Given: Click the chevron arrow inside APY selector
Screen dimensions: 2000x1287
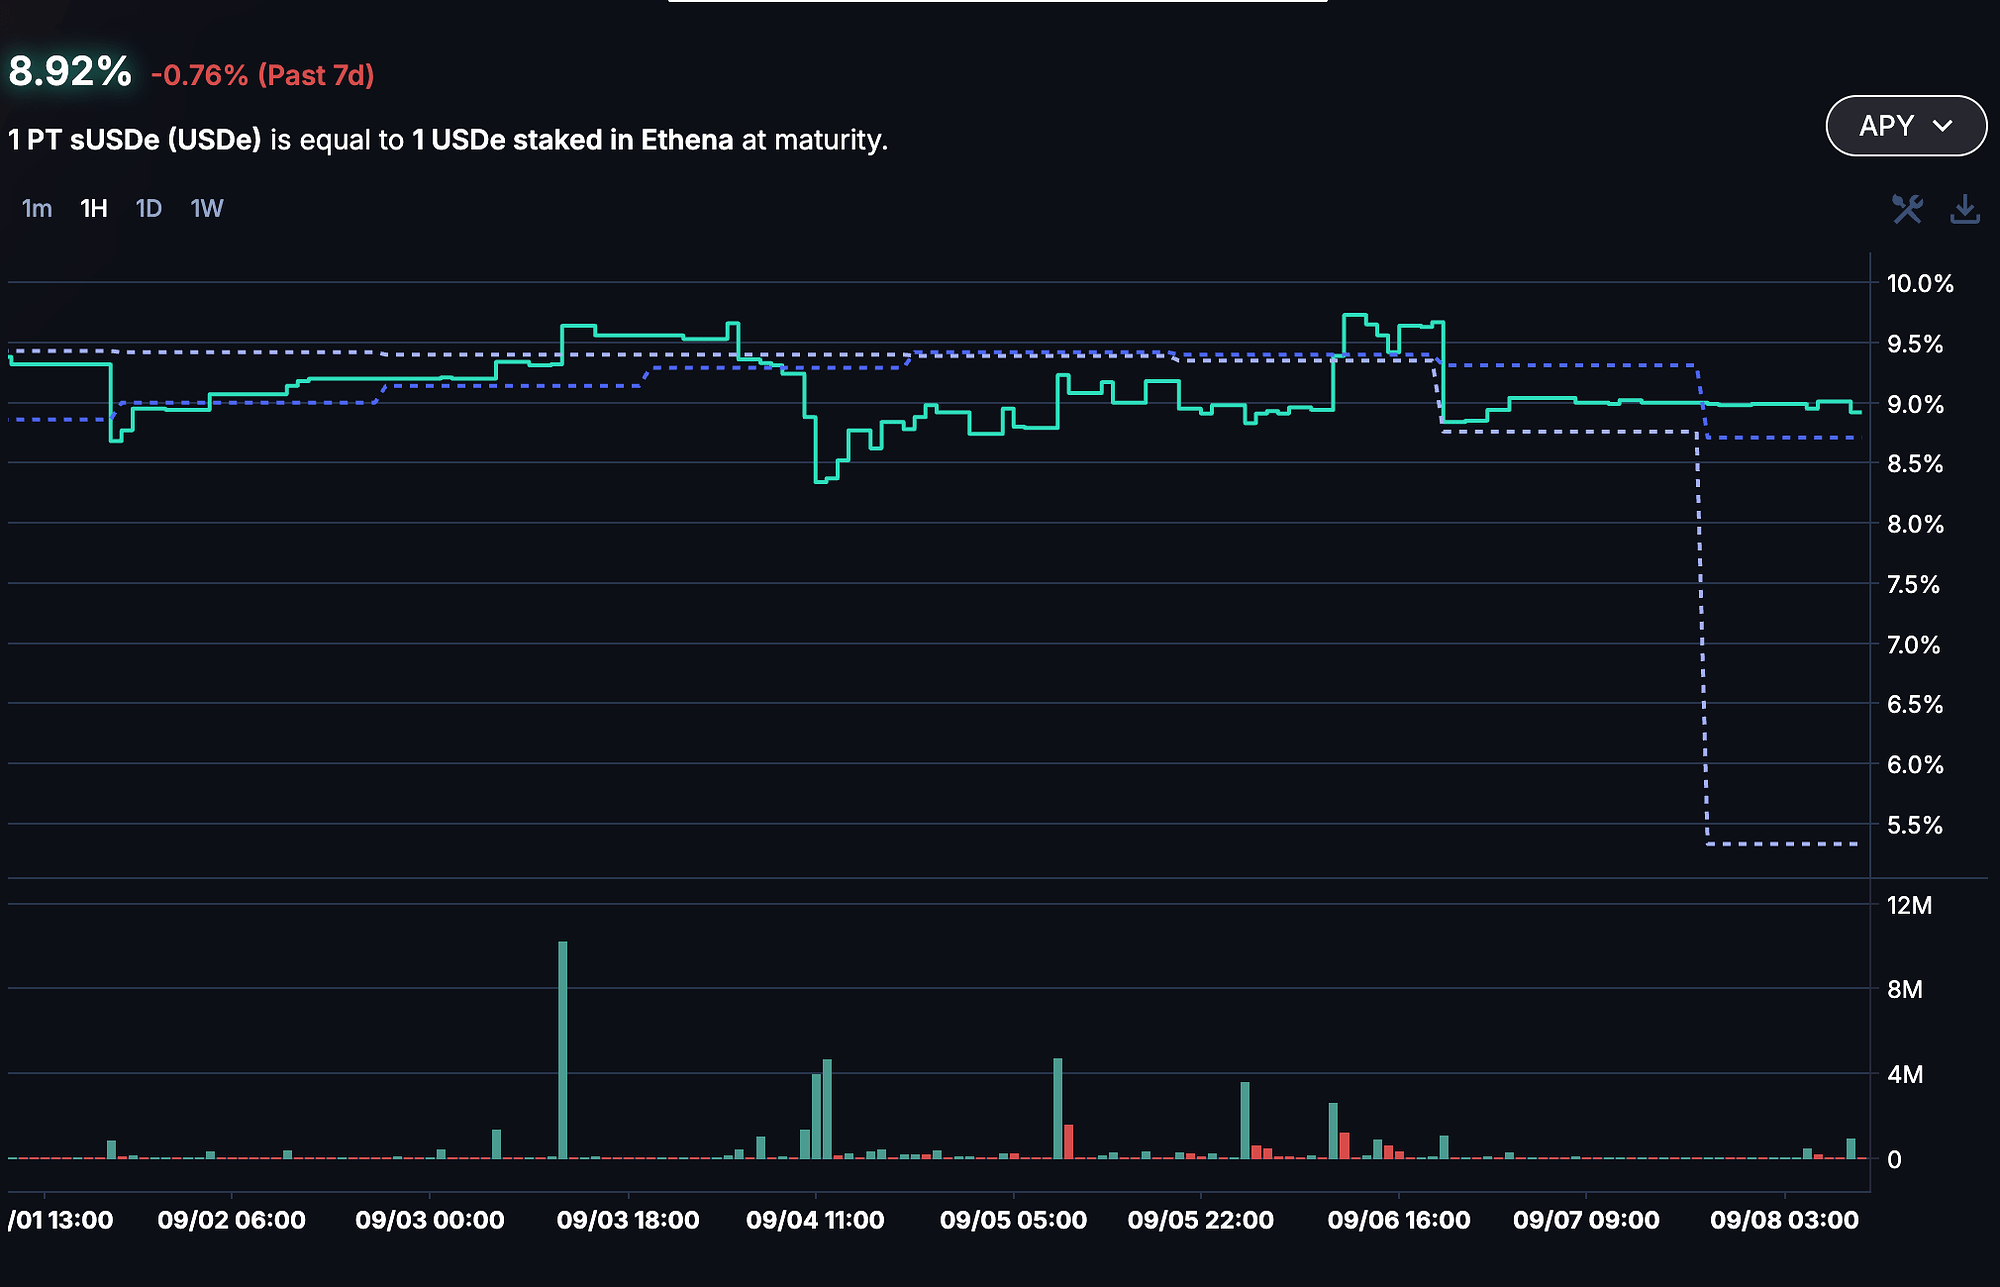Looking at the screenshot, I should click(x=1943, y=126).
